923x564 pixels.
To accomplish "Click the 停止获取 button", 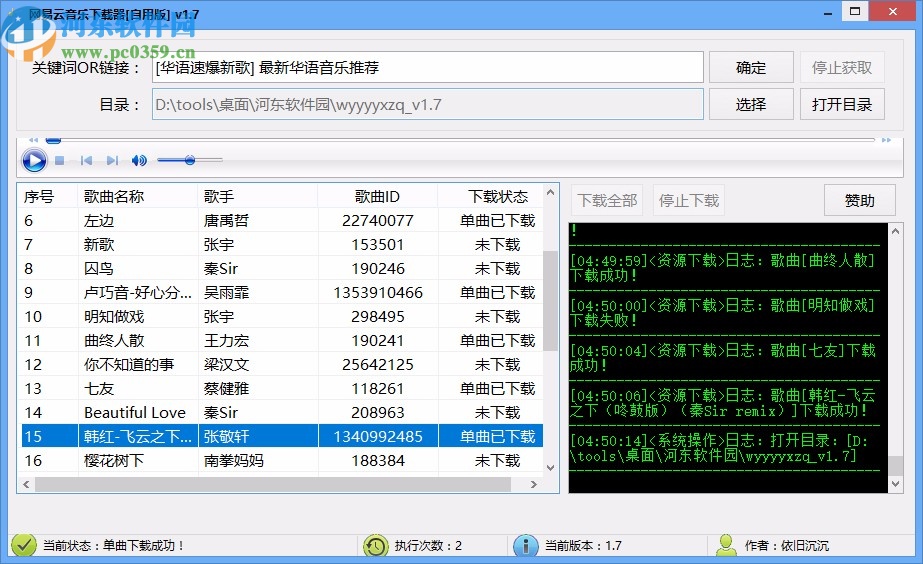I will [x=842, y=68].
